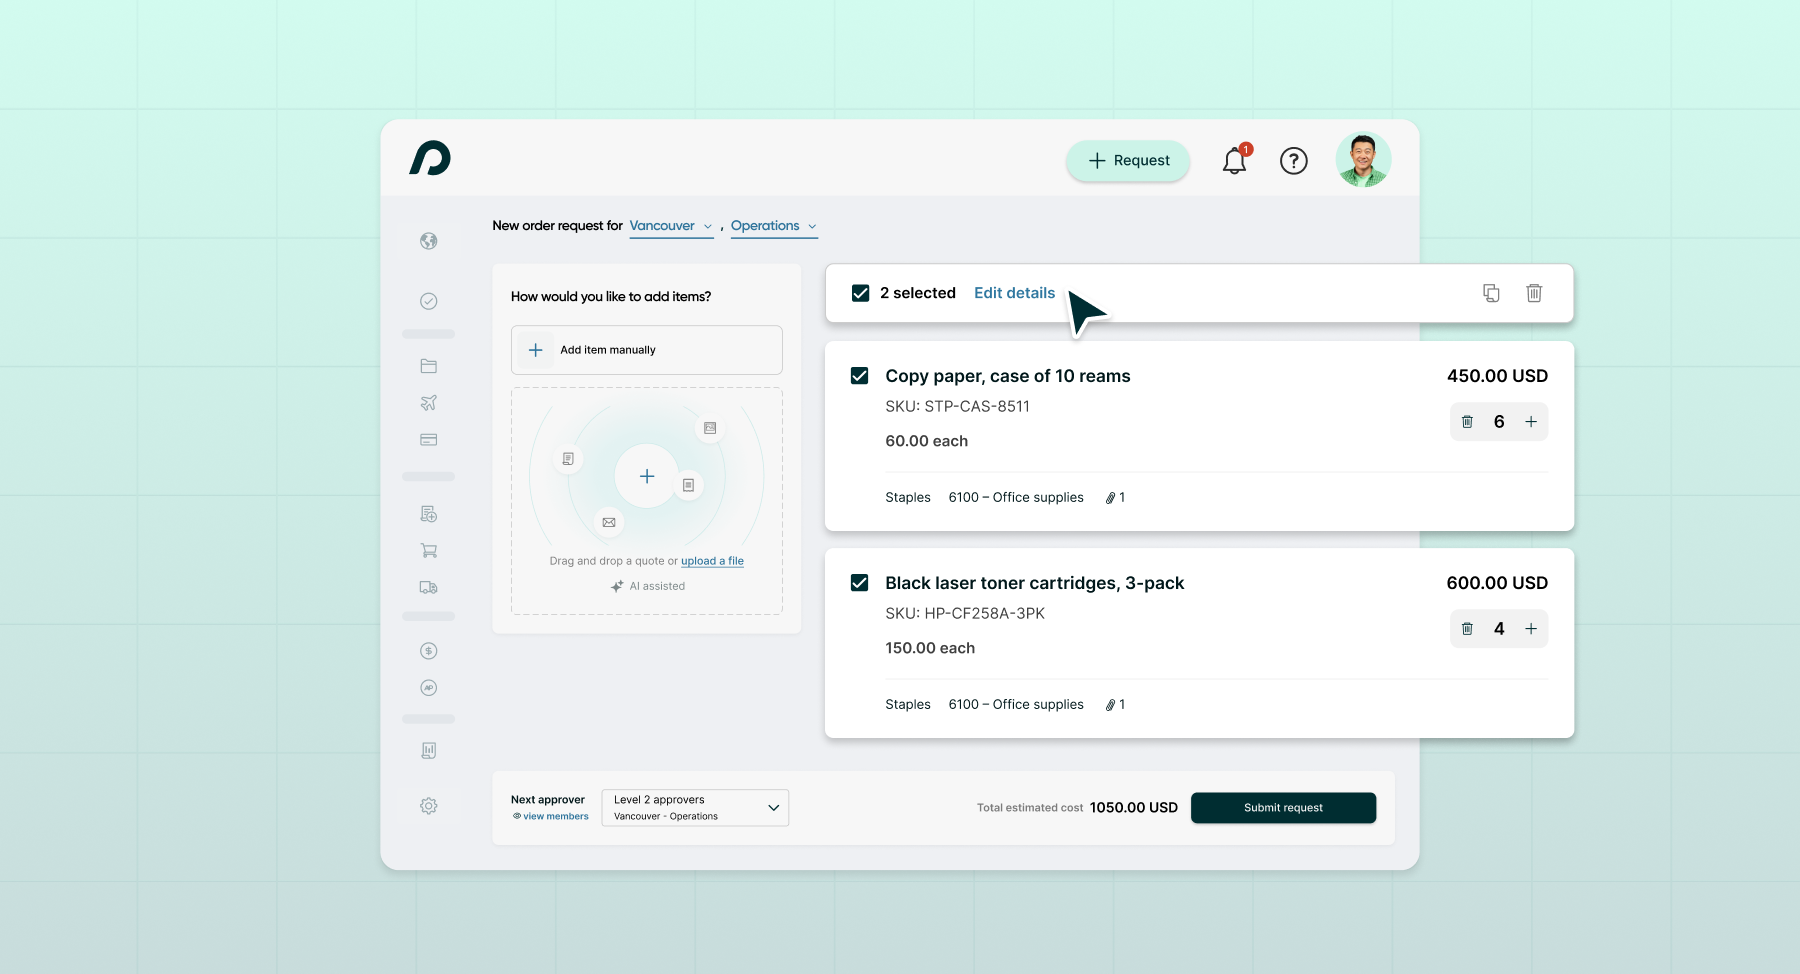Click the 1050.00 USD total cost
Image resolution: width=1800 pixels, height=974 pixels.
pyautogui.click(x=1134, y=808)
